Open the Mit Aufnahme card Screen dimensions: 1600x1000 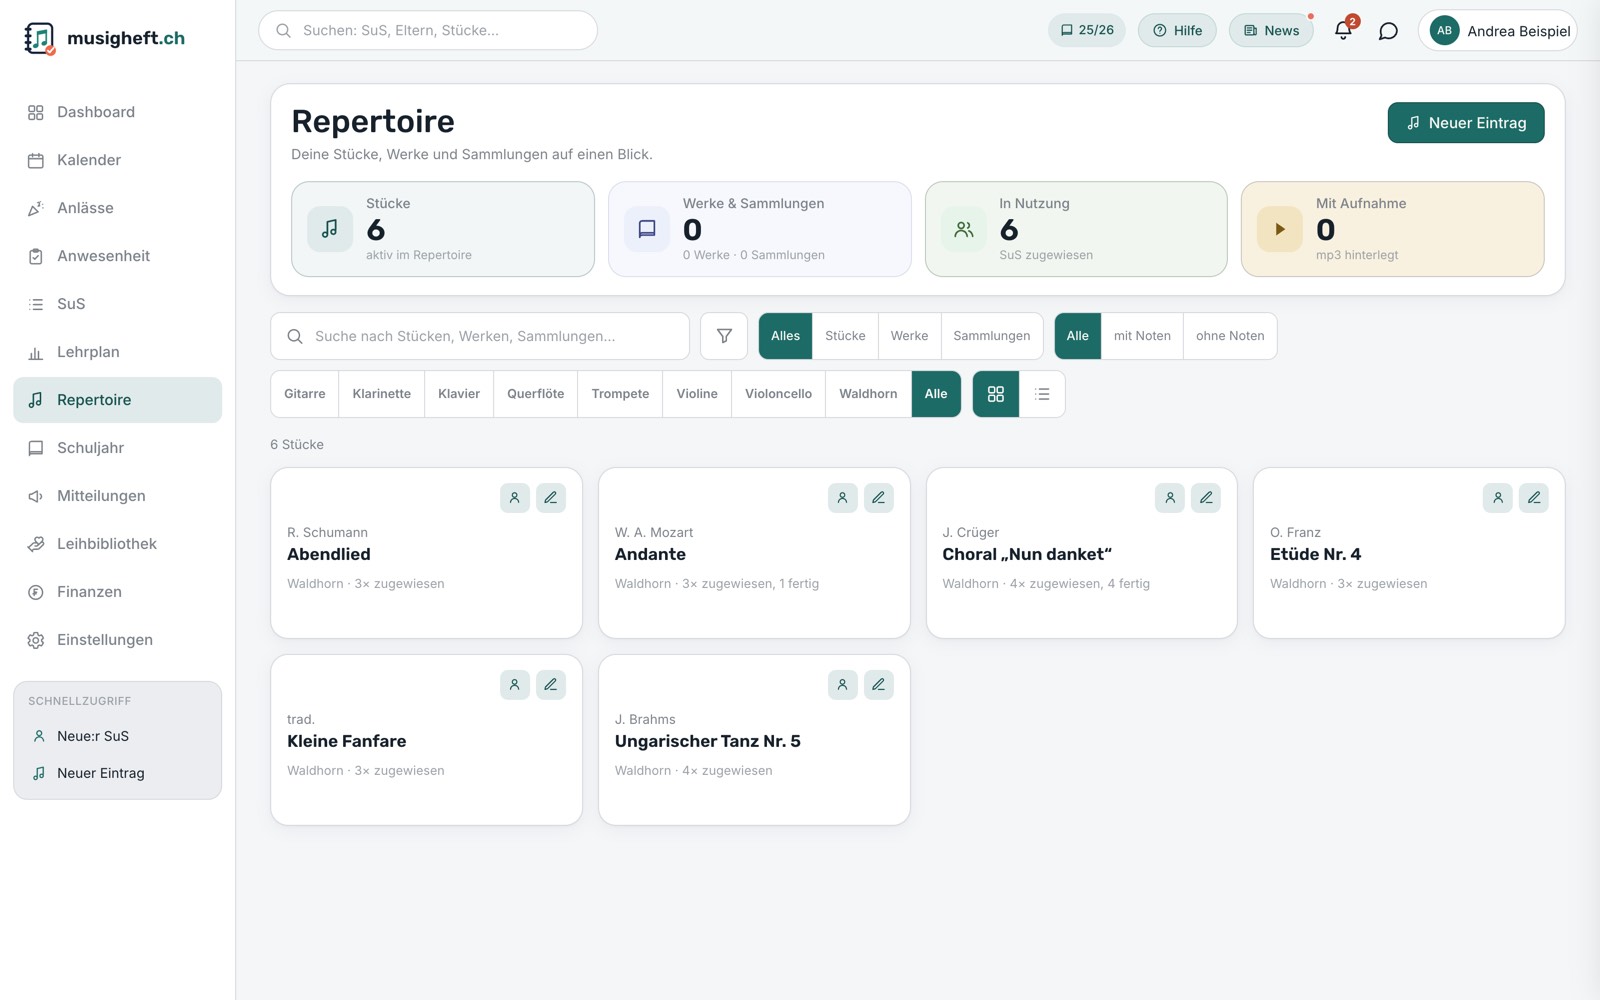coord(1392,229)
